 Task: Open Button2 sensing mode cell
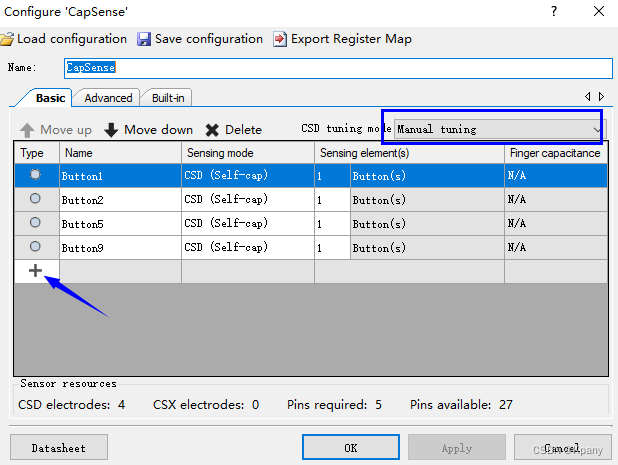[x=248, y=199]
